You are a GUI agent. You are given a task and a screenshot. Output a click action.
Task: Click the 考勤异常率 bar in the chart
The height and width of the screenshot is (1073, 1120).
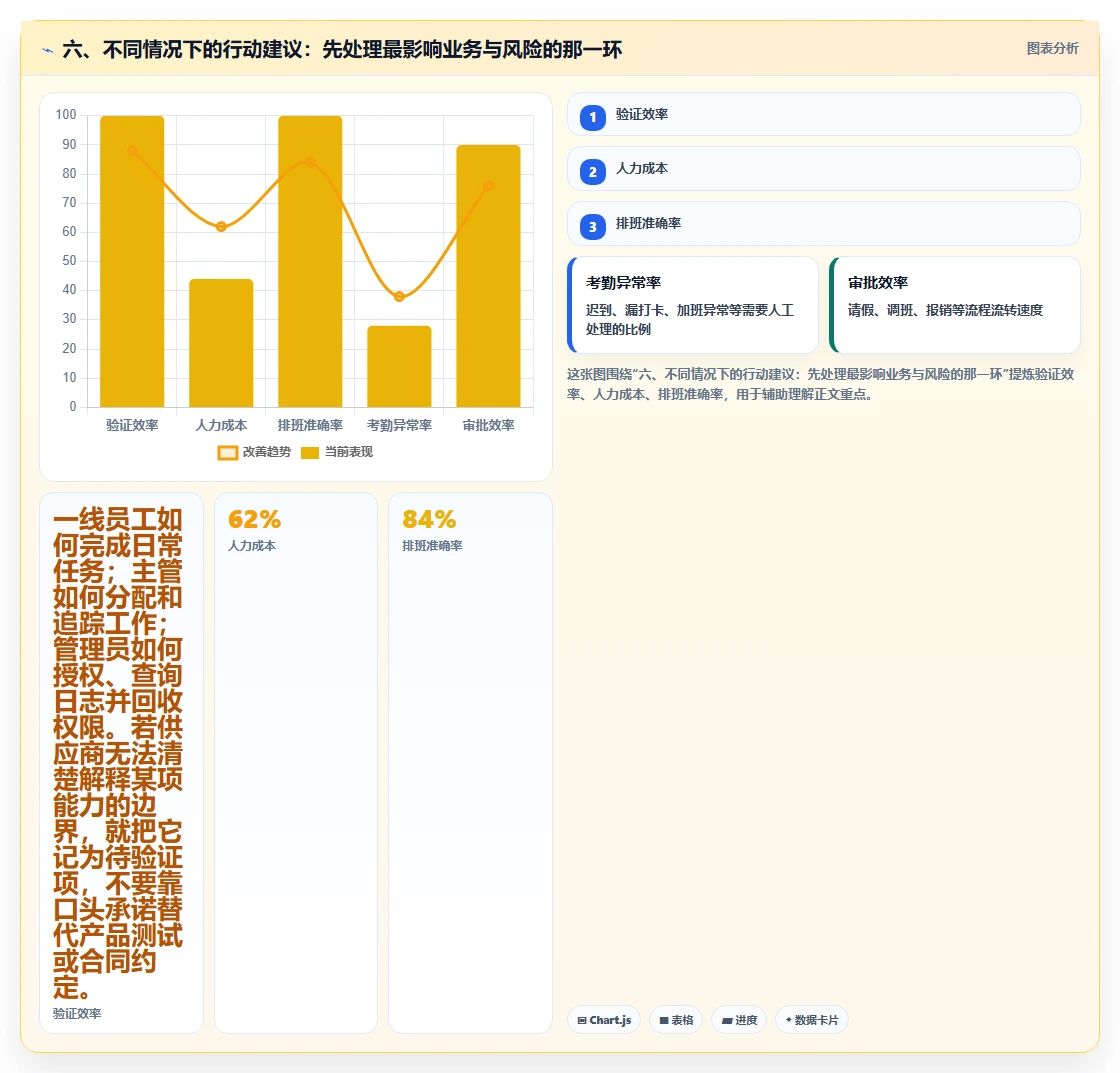point(399,366)
